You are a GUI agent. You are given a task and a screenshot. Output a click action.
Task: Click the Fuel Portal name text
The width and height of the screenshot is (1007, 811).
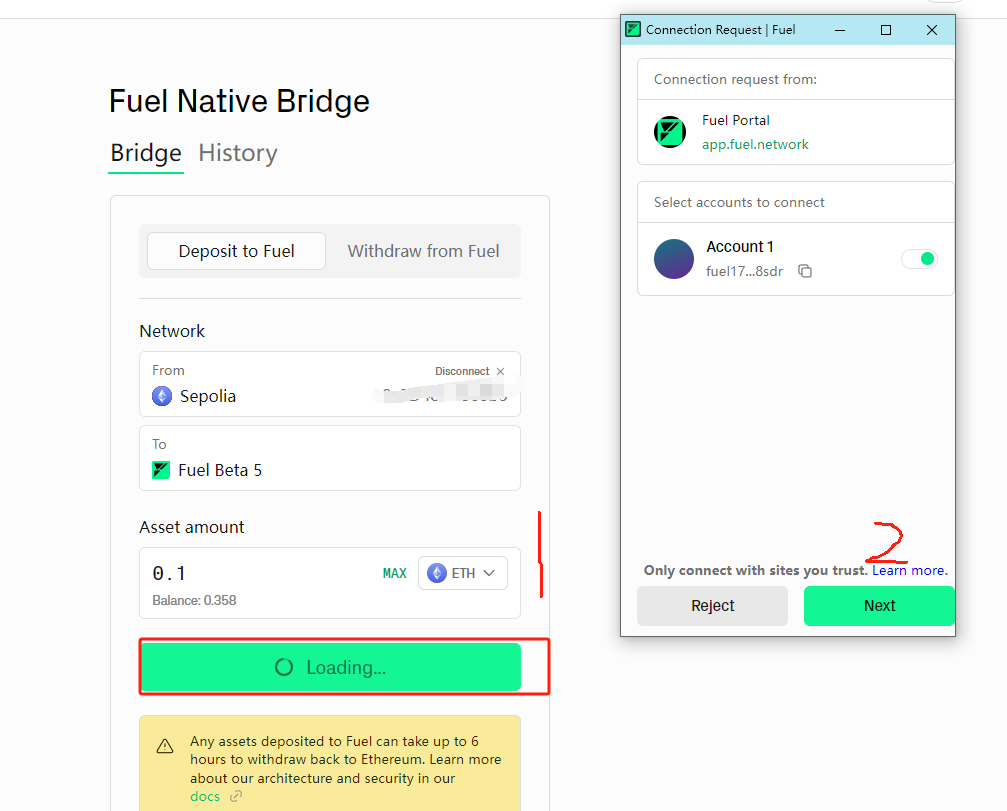pos(735,120)
